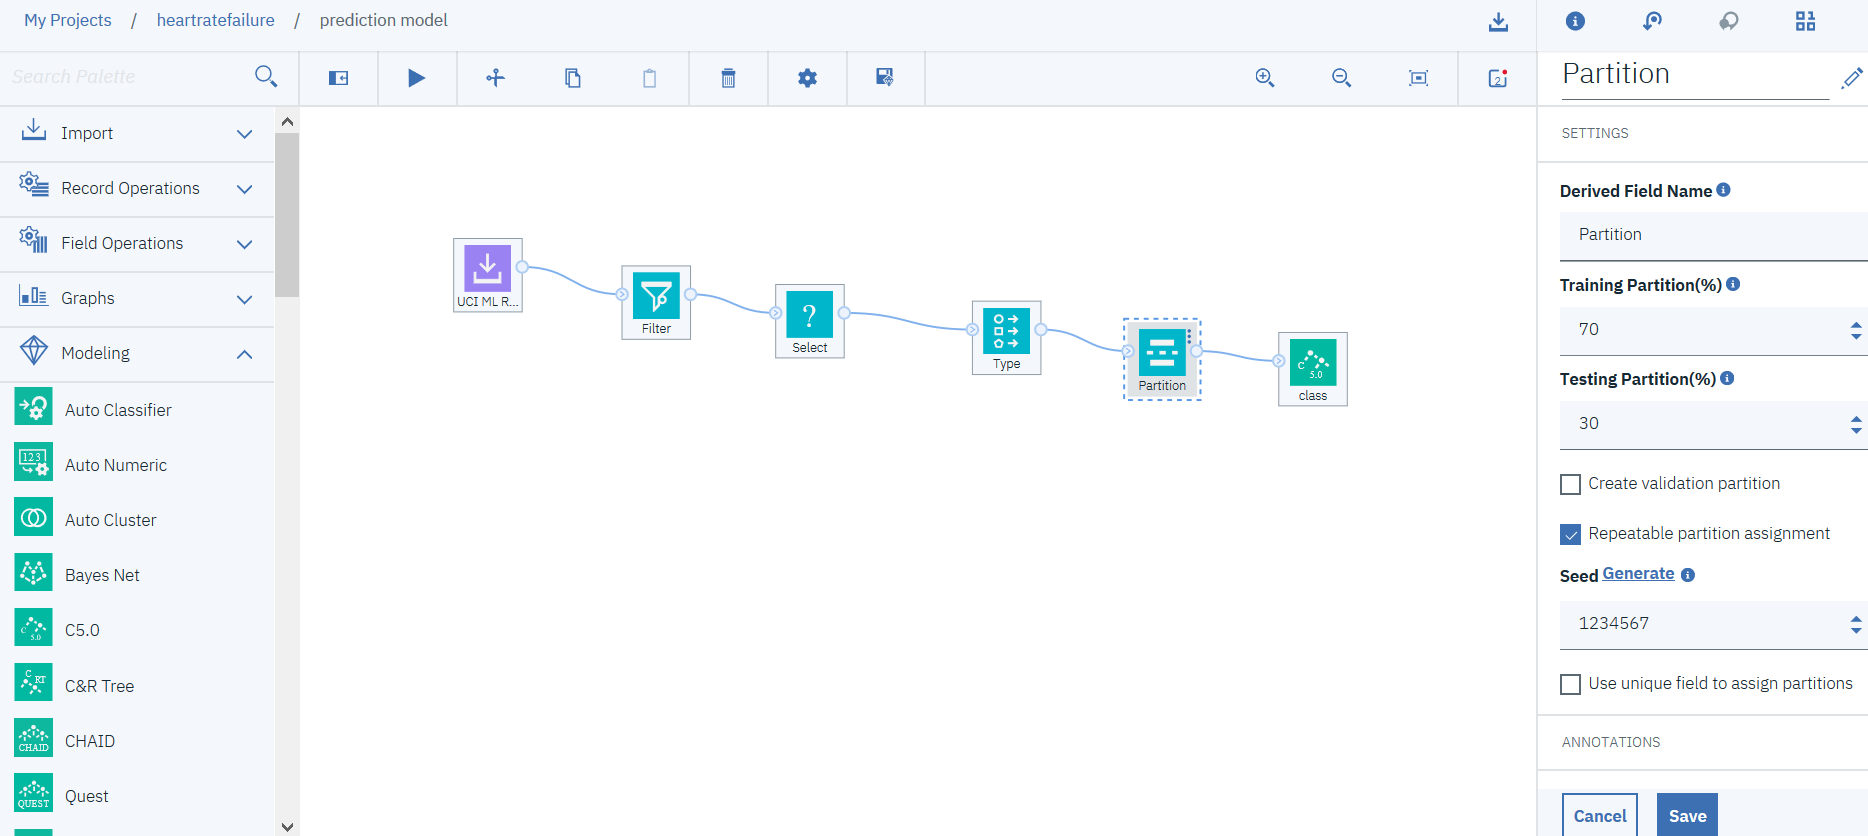This screenshot has width=1868, height=836.
Task: Click the Generate seed link
Action: tap(1638, 574)
